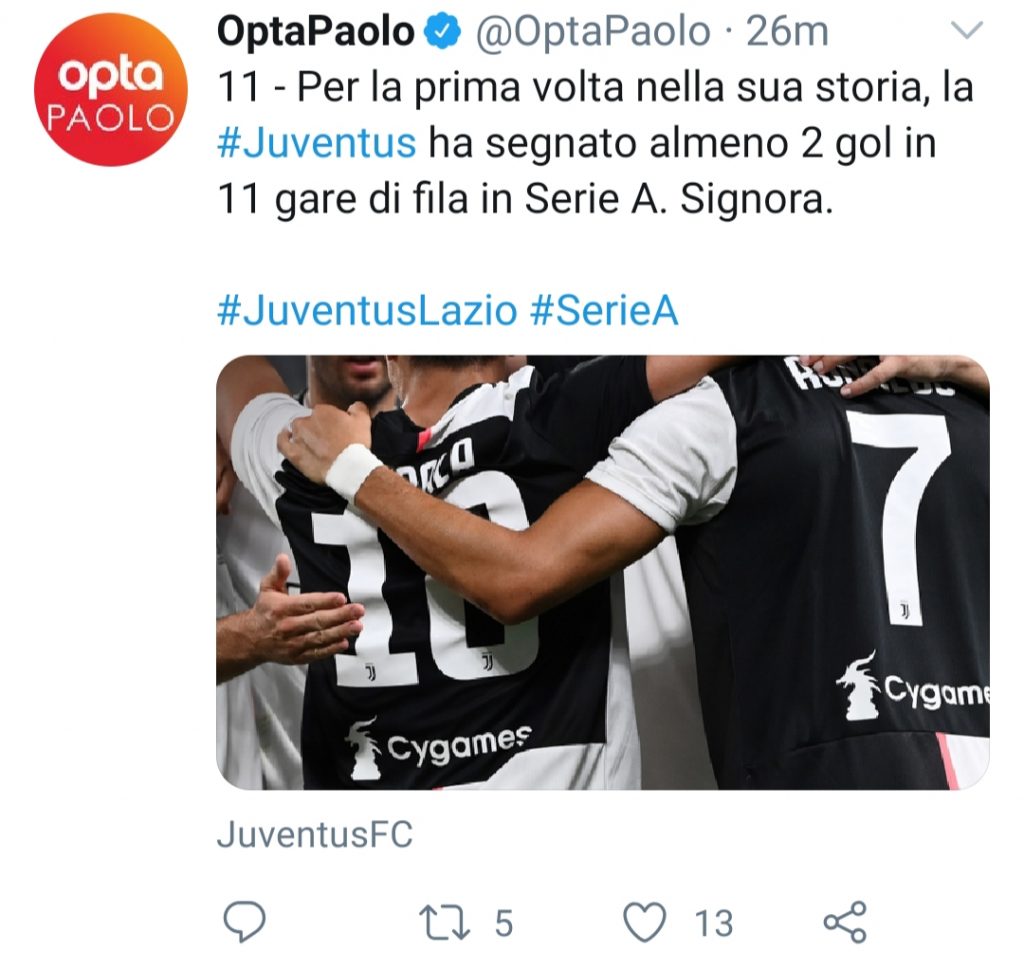Screen dimensions: 1024x969
Task: Like the tweet with the heart icon
Action: (644, 921)
